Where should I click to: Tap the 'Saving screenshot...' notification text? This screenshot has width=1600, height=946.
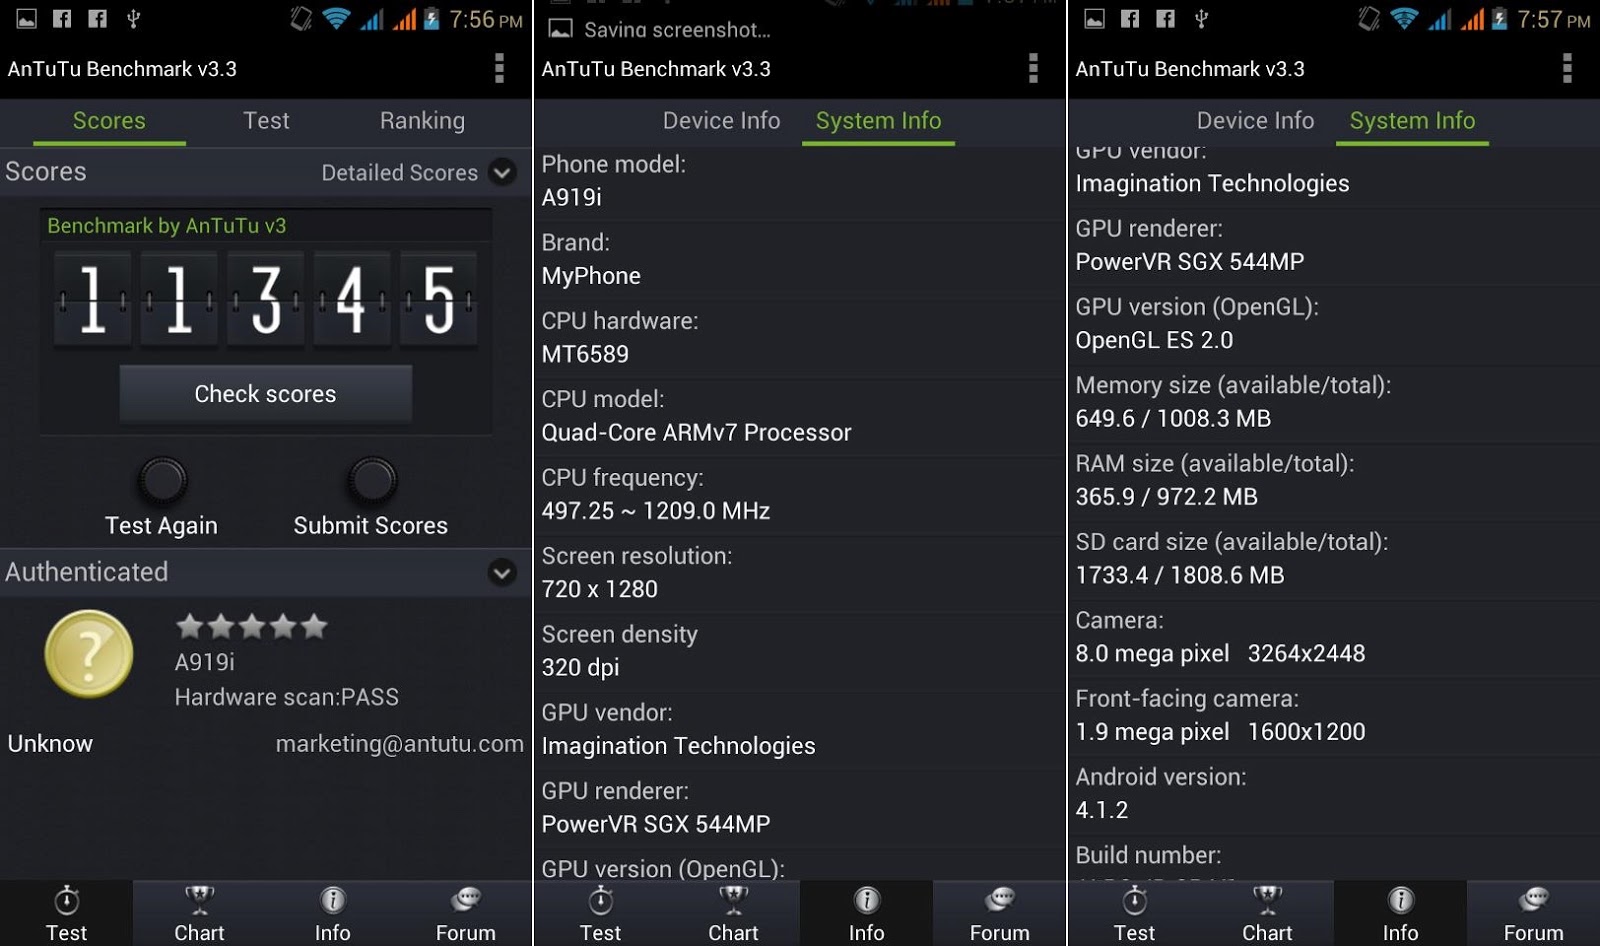click(677, 30)
